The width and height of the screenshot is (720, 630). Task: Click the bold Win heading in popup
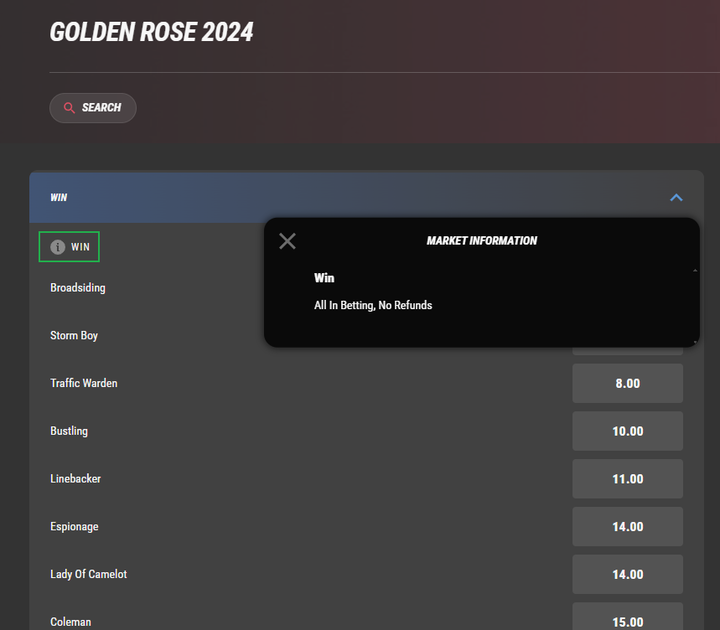(x=324, y=278)
